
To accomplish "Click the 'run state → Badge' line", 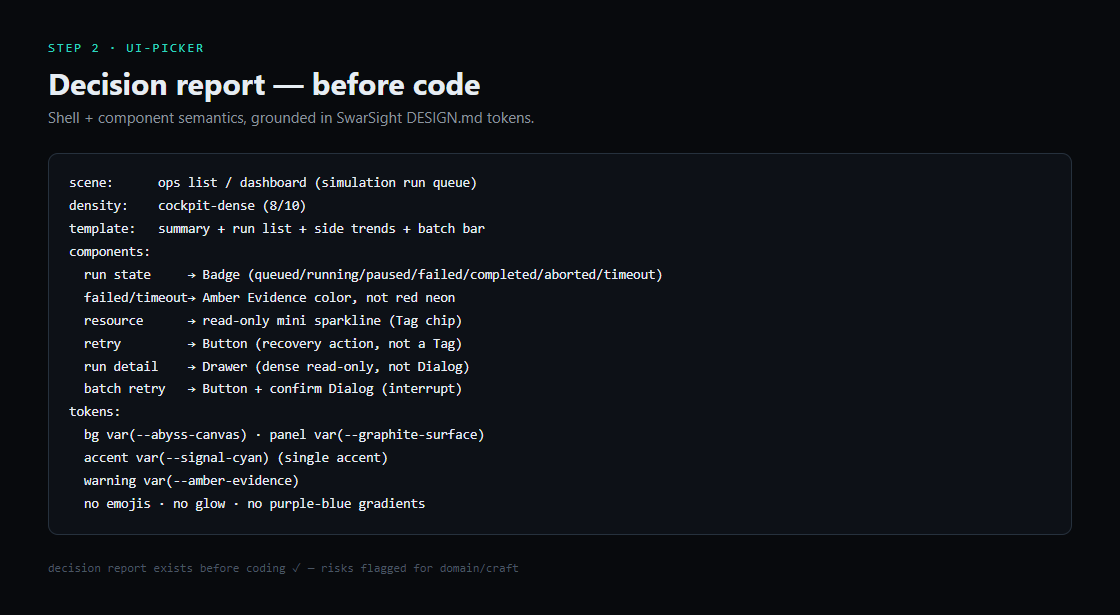I will click(373, 274).
